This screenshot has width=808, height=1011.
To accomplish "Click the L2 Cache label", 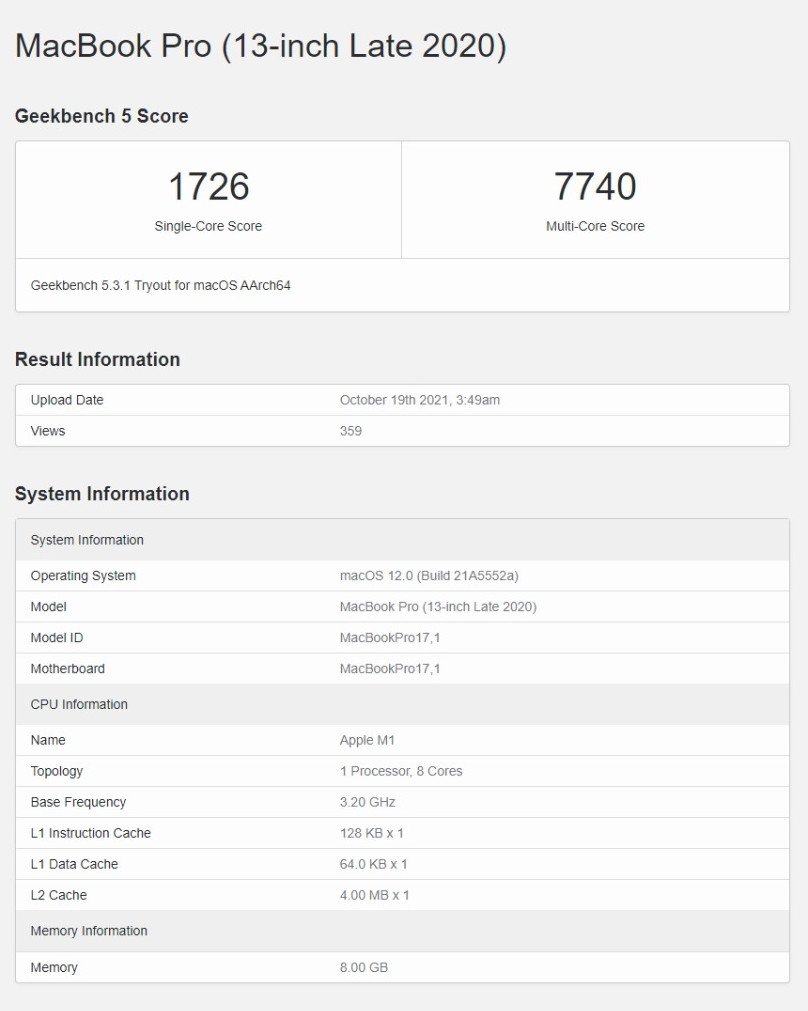I will click(x=59, y=895).
